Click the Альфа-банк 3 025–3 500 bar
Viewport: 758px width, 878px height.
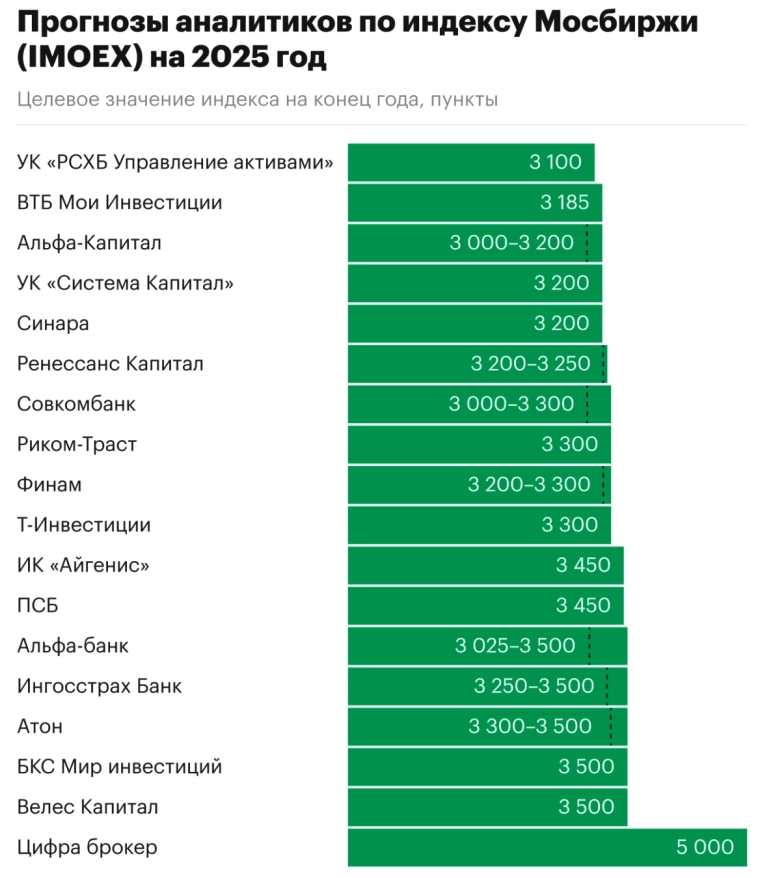tap(487, 646)
